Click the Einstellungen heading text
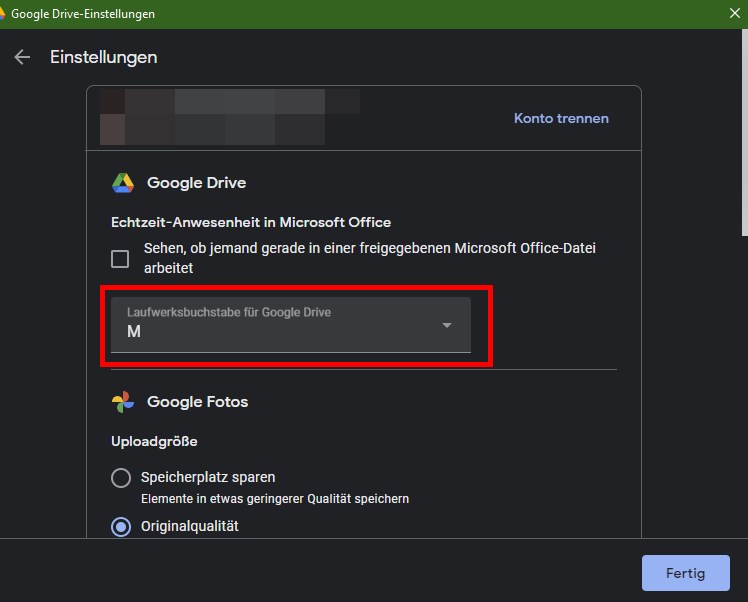Image resolution: width=748 pixels, height=602 pixels. coord(104,57)
